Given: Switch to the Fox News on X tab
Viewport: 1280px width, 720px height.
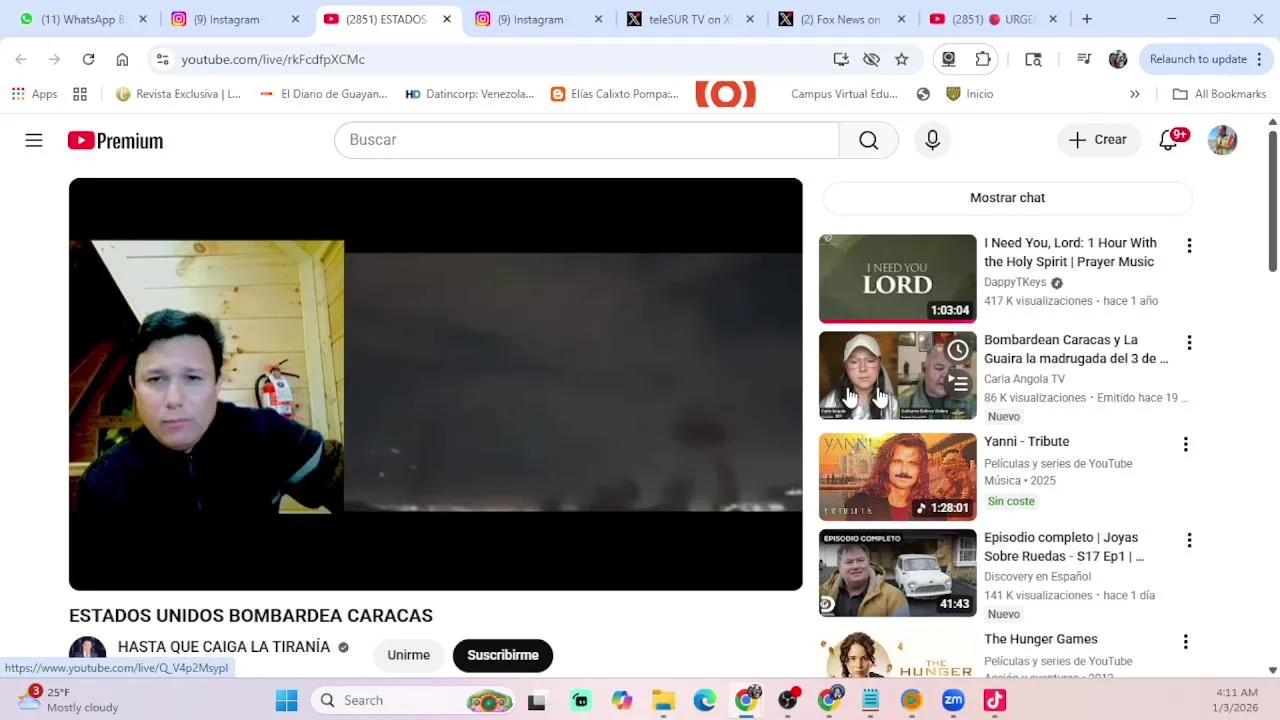Looking at the screenshot, I should 840,19.
